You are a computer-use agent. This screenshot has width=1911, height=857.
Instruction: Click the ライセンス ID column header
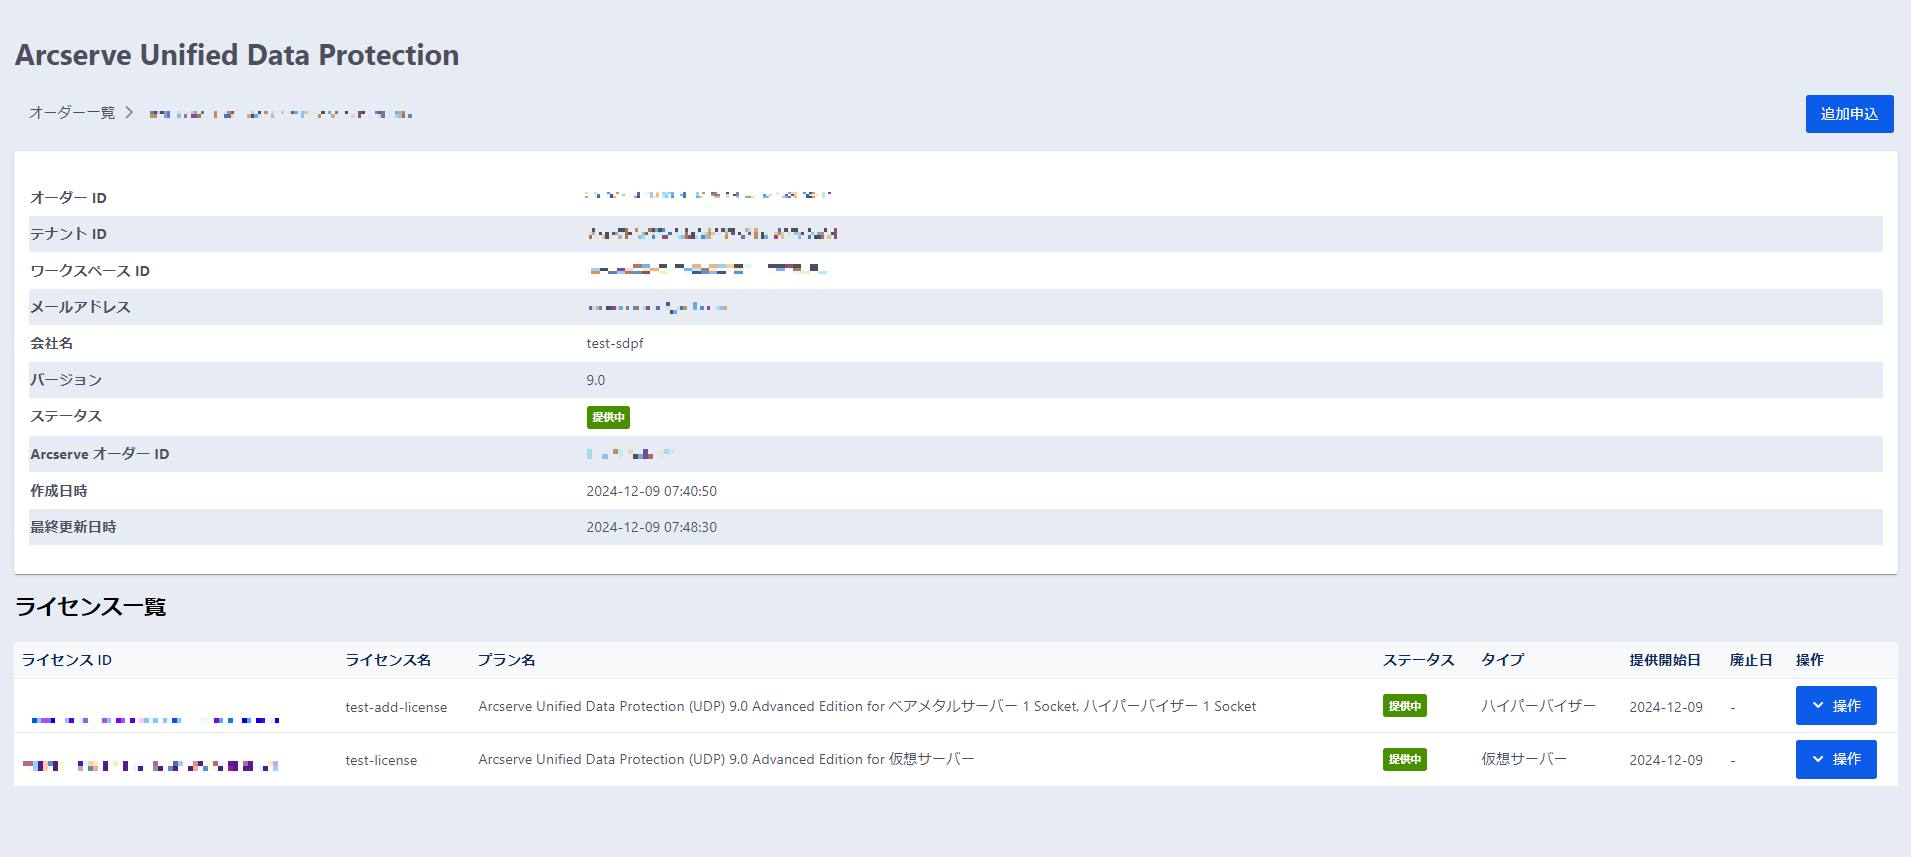pos(67,660)
